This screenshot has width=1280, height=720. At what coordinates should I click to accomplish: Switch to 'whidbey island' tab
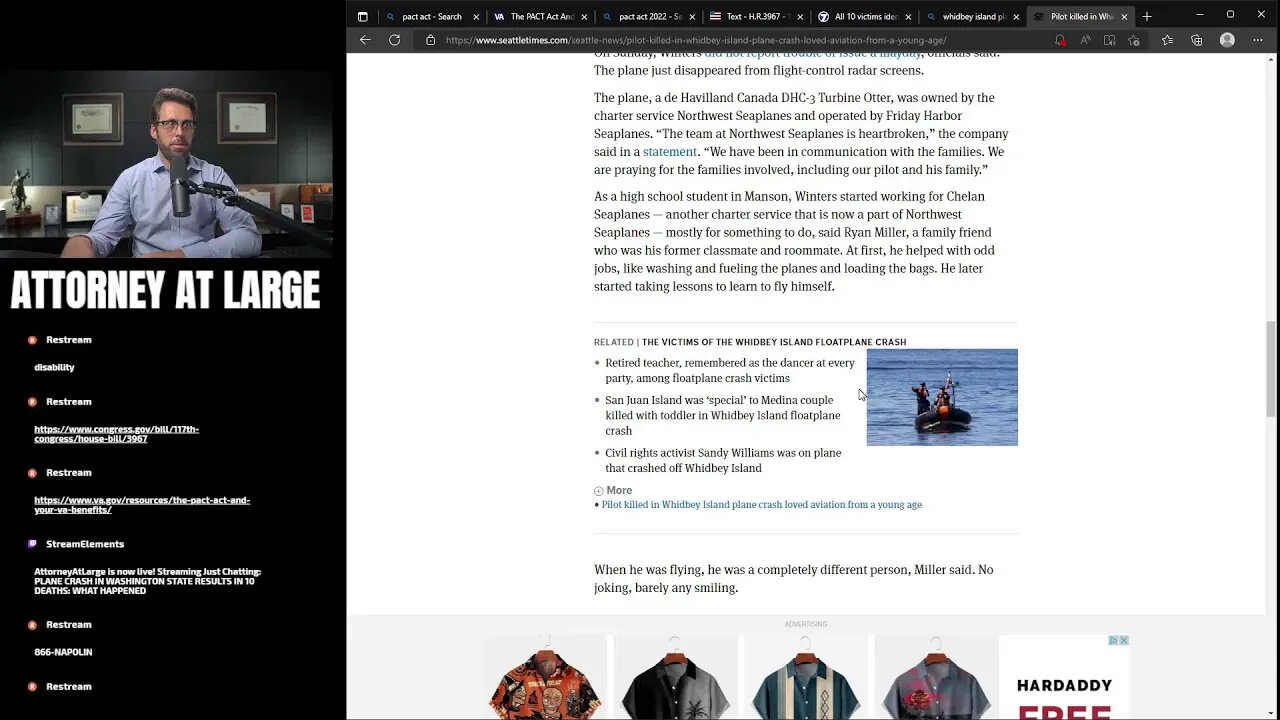(x=972, y=17)
